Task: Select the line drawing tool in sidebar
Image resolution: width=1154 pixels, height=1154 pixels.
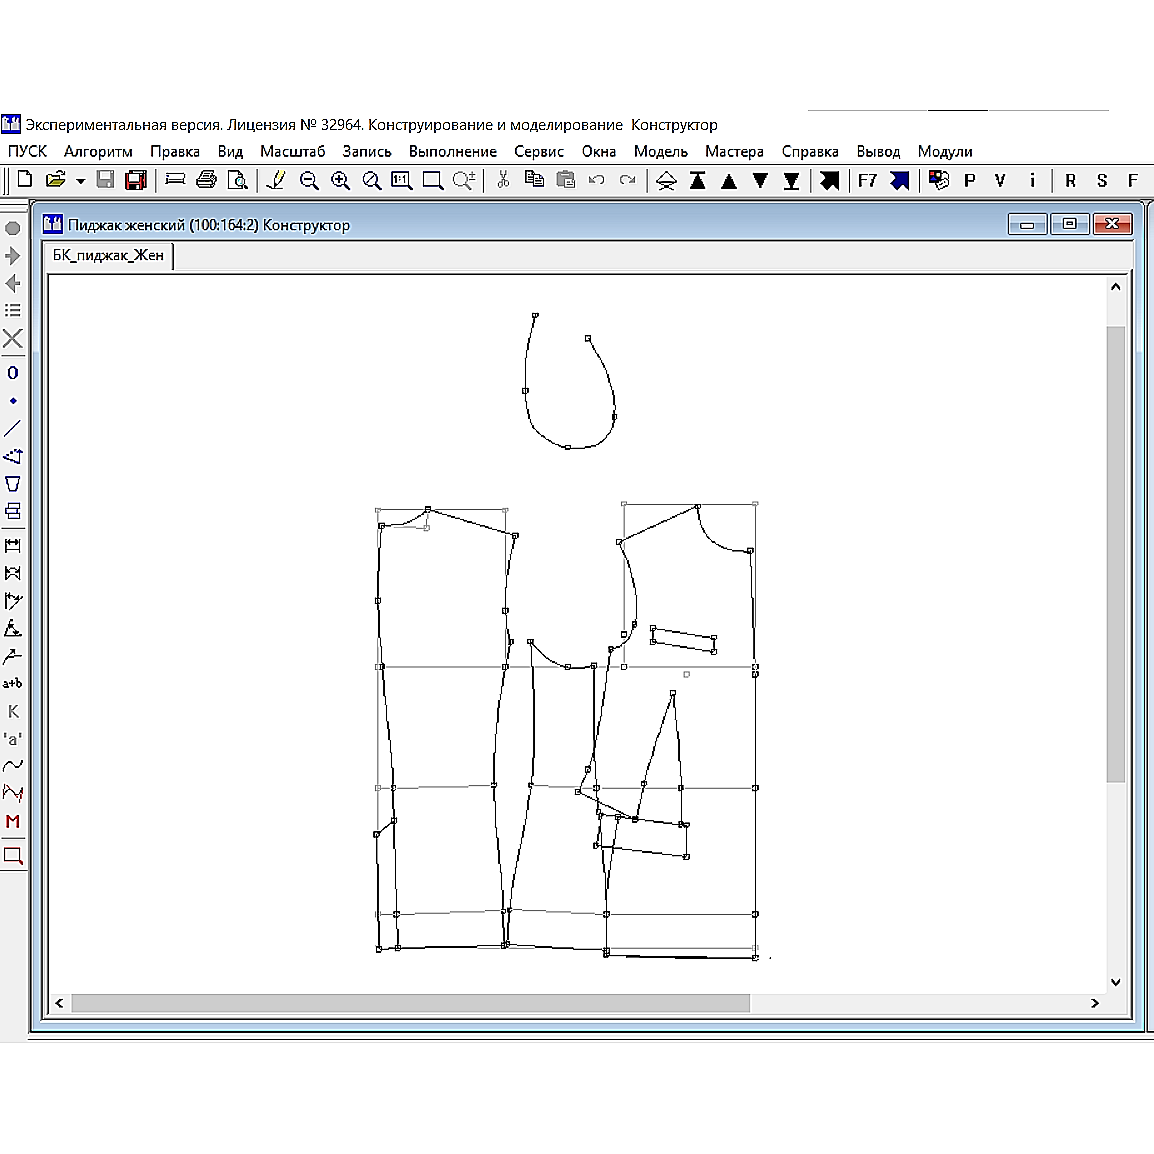Action: tap(13, 428)
